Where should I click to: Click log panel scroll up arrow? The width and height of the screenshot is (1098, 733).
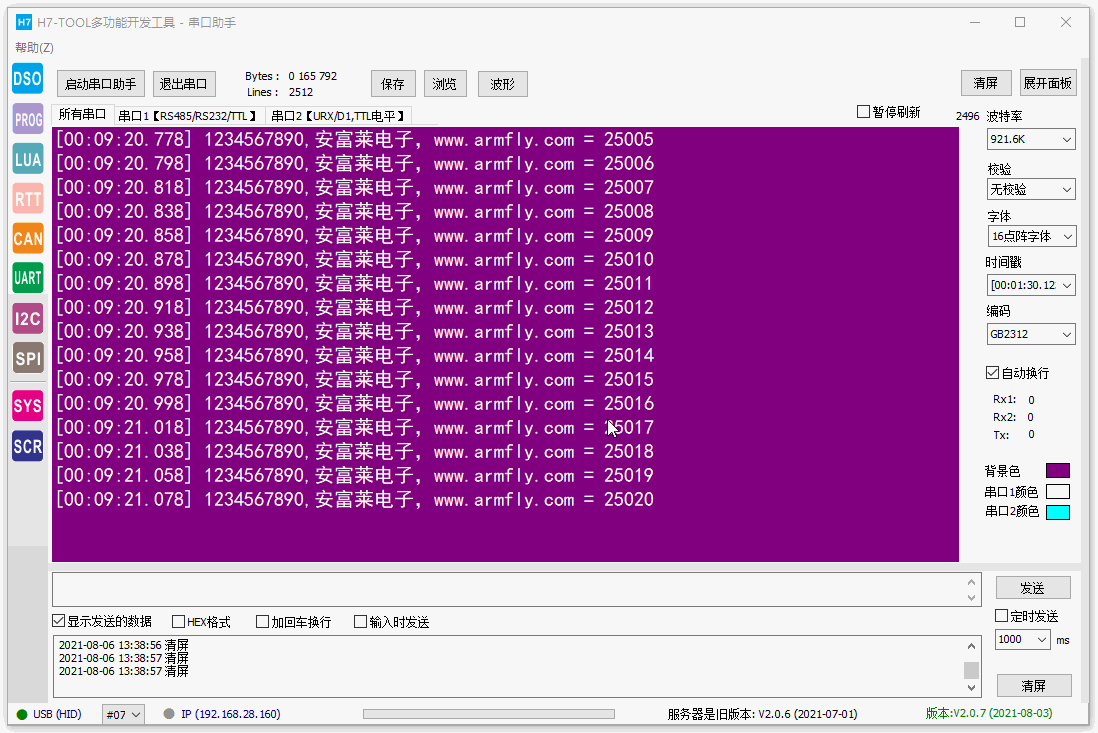point(971,646)
